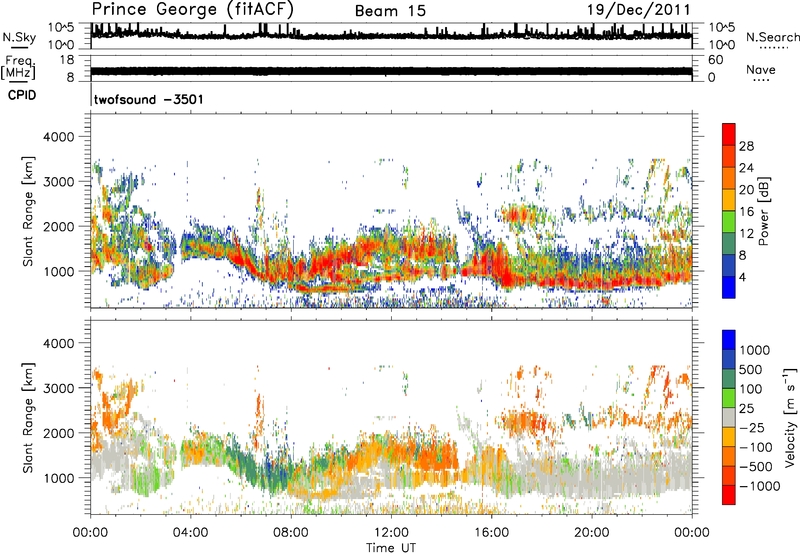The width and height of the screenshot is (800, 554).
Task: Click the "Time UT" axis title
Action: (x=391, y=548)
